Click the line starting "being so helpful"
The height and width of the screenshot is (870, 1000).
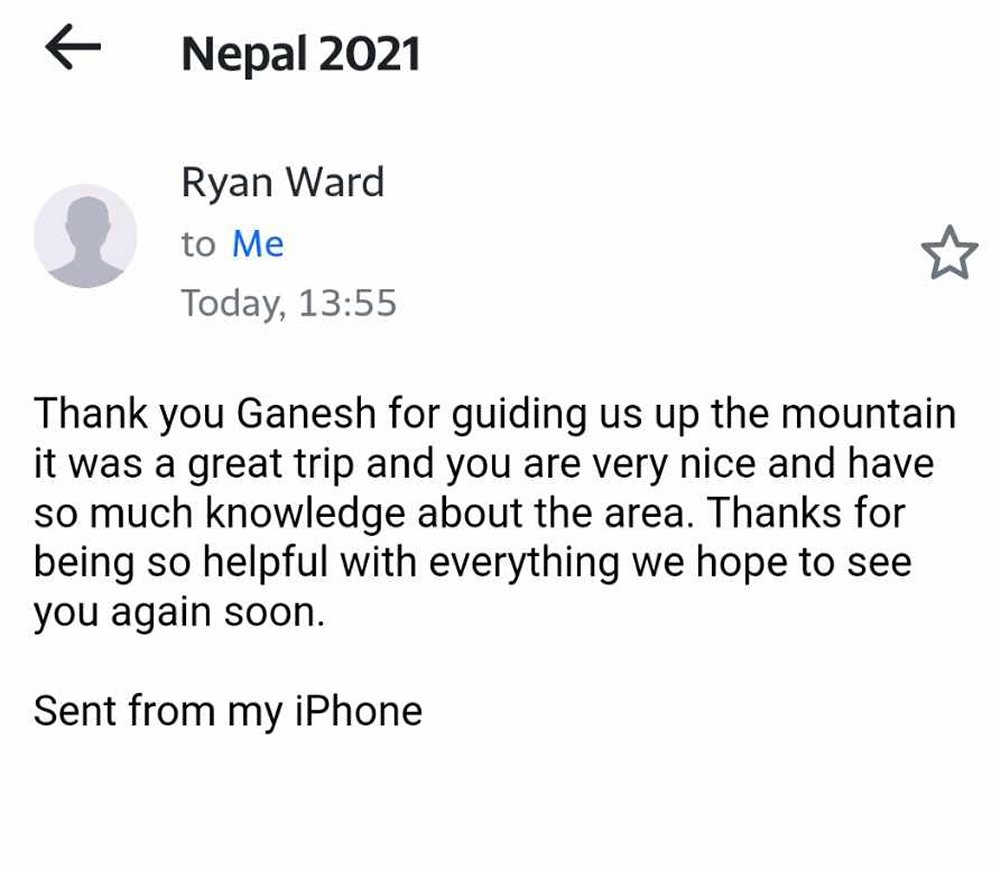click(472, 563)
